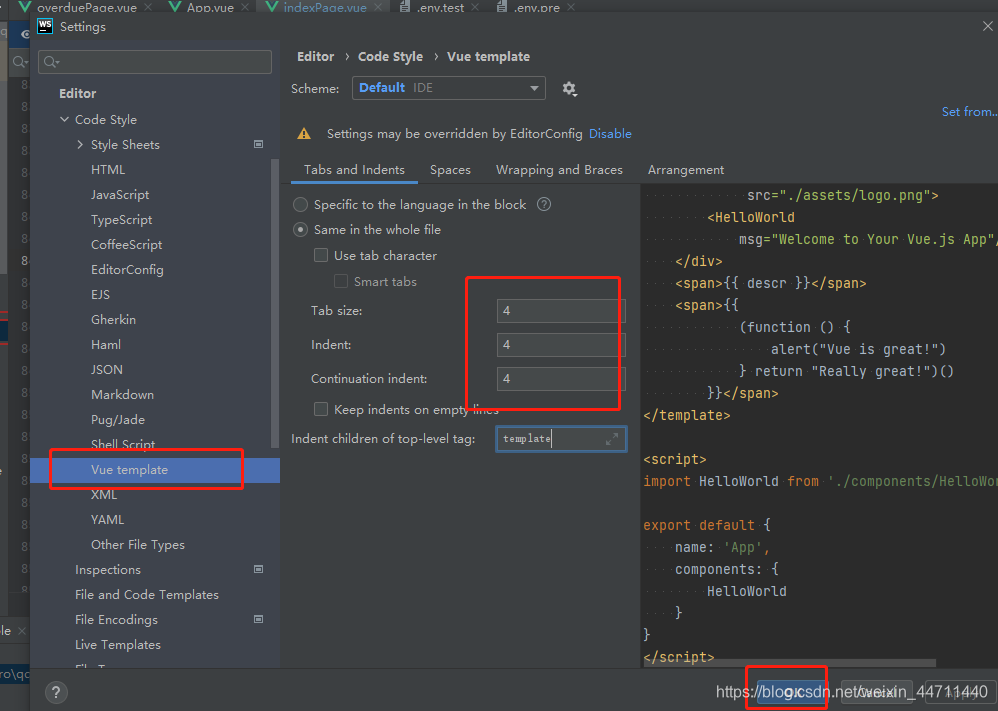The width and height of the screenshot is (998, 711).
Task: Click the Continuation indent input field
Action: 561,379
